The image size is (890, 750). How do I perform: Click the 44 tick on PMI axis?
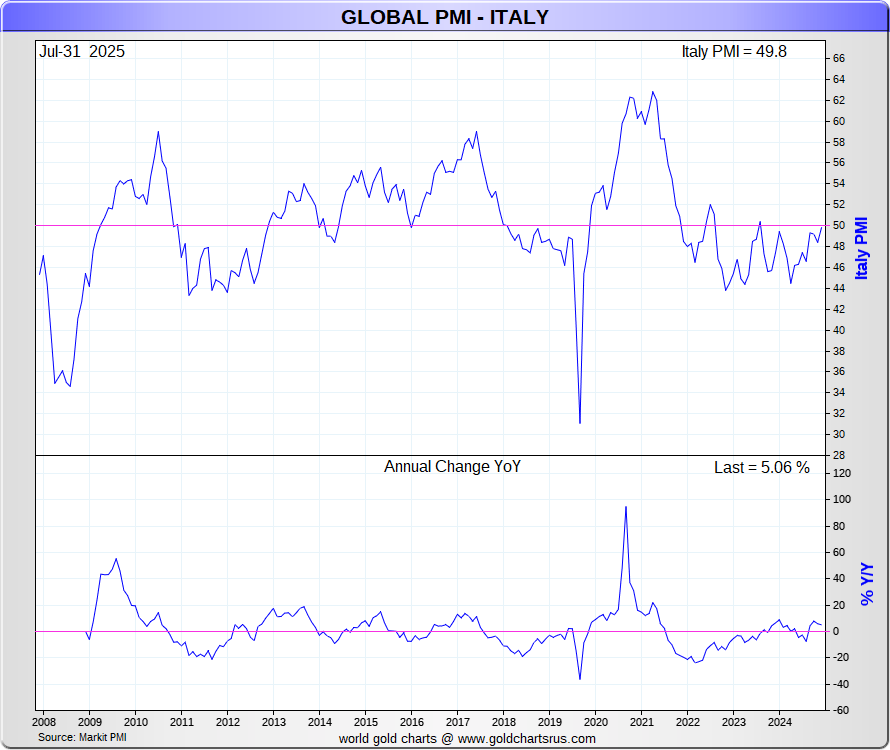tap(839, 288)
